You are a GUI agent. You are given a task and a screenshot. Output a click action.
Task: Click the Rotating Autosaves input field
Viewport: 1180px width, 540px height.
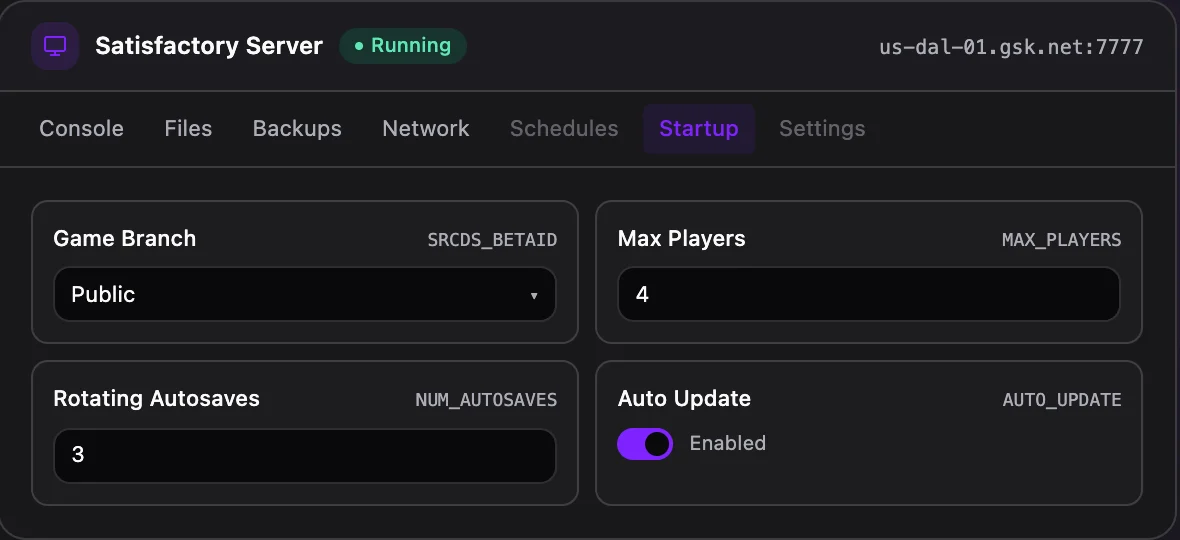[x=305, y=455]
